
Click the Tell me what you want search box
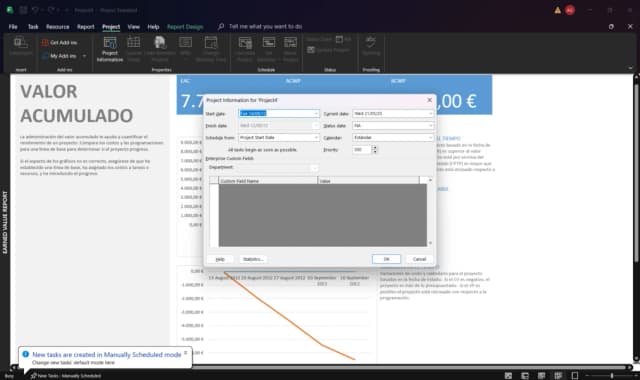[266, 27]
